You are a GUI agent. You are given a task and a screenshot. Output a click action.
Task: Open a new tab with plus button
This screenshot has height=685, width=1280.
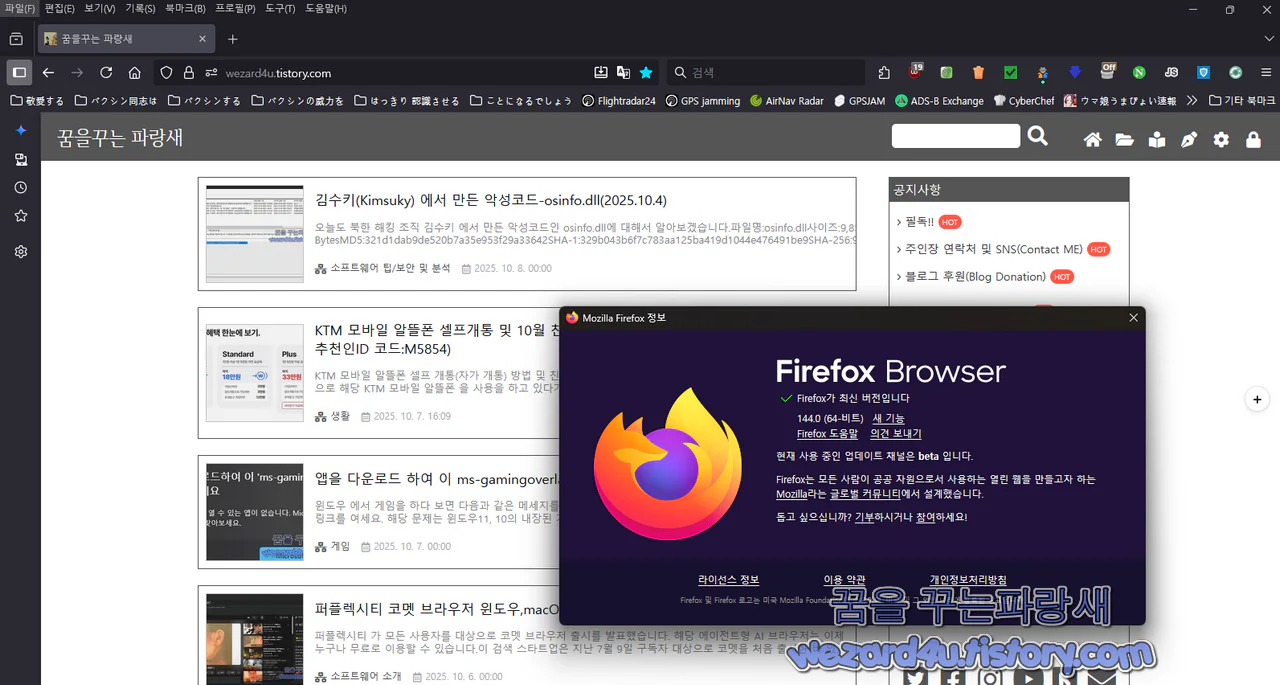coord(233,39)
